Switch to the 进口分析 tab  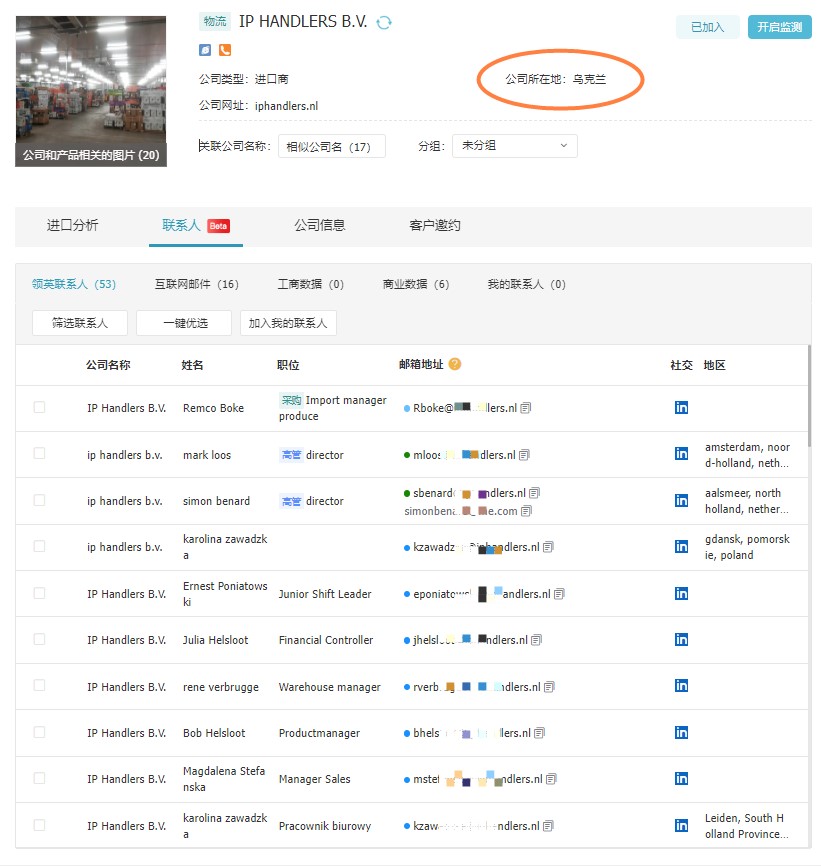[x=73, y=225]
